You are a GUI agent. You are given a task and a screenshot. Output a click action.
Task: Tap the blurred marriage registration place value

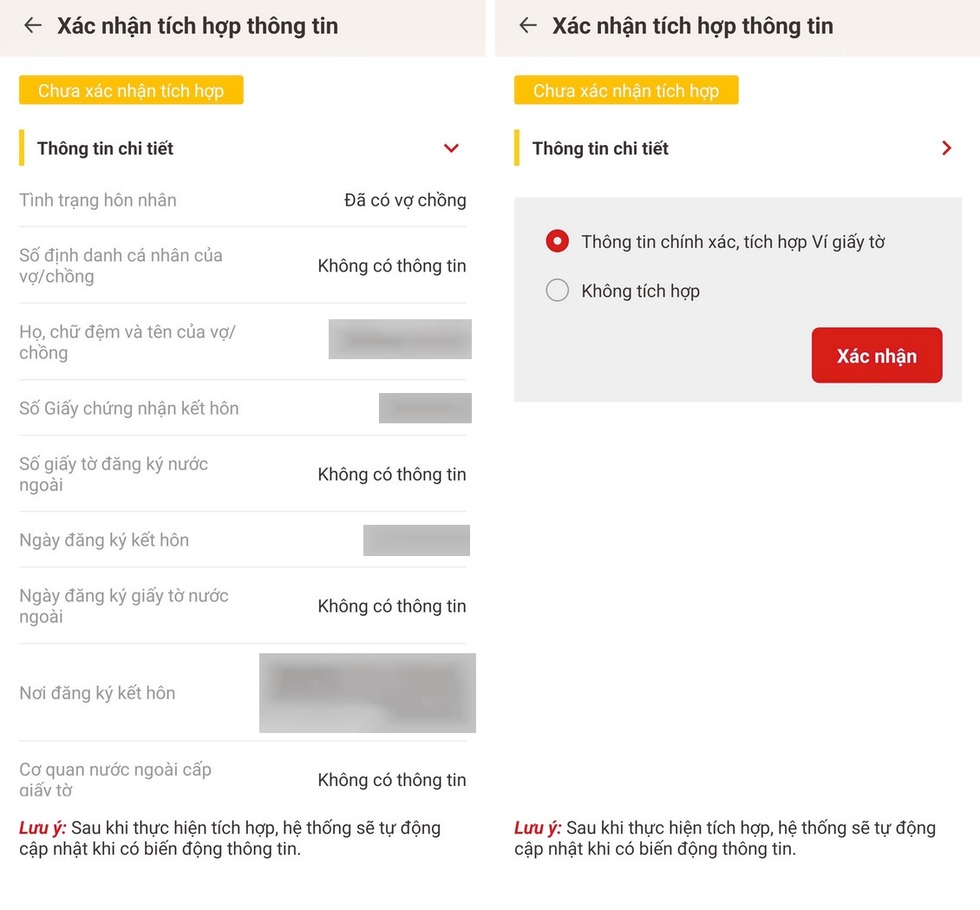coord(367,693)
